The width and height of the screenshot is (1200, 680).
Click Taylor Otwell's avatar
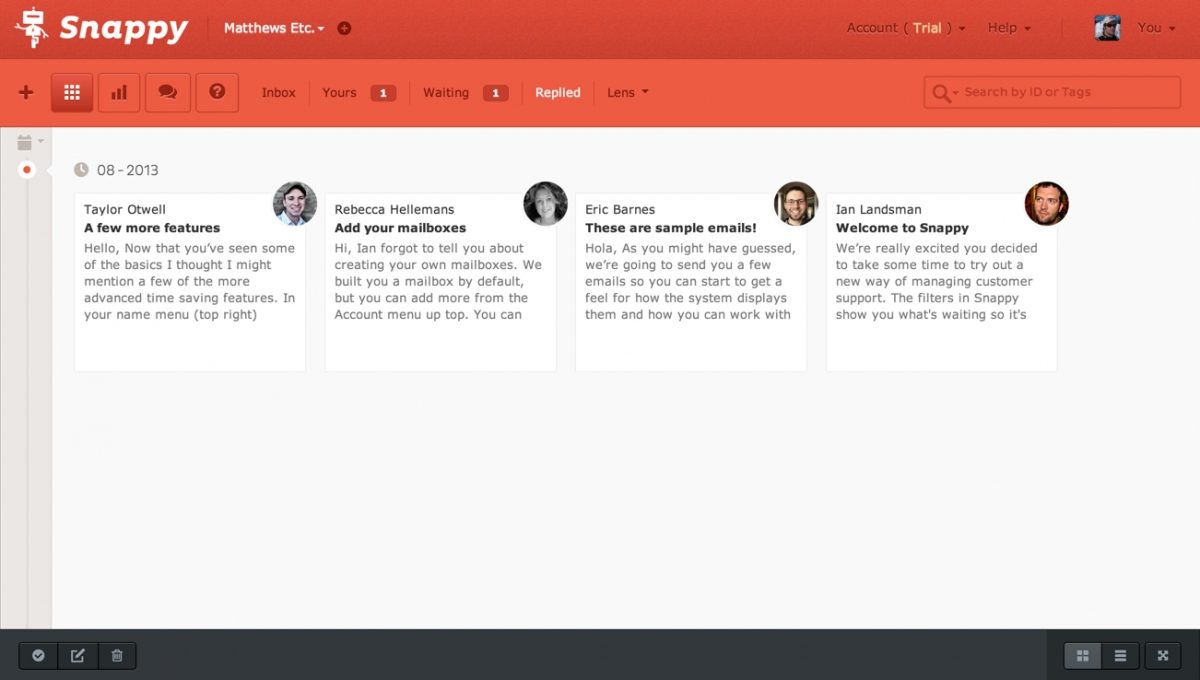point(295,204)
